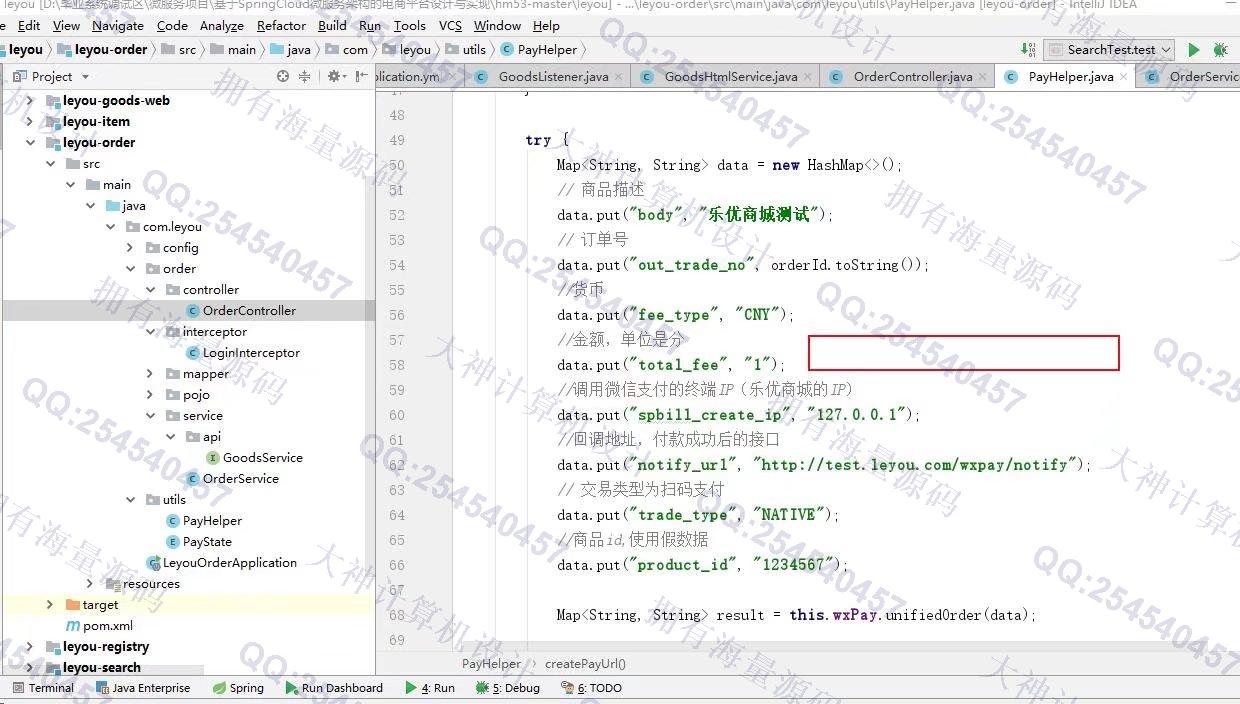Click PayHelper in the editor bottom breadcrumb
The width and height of the screenshot is (1240, 704).
[491, 663]
